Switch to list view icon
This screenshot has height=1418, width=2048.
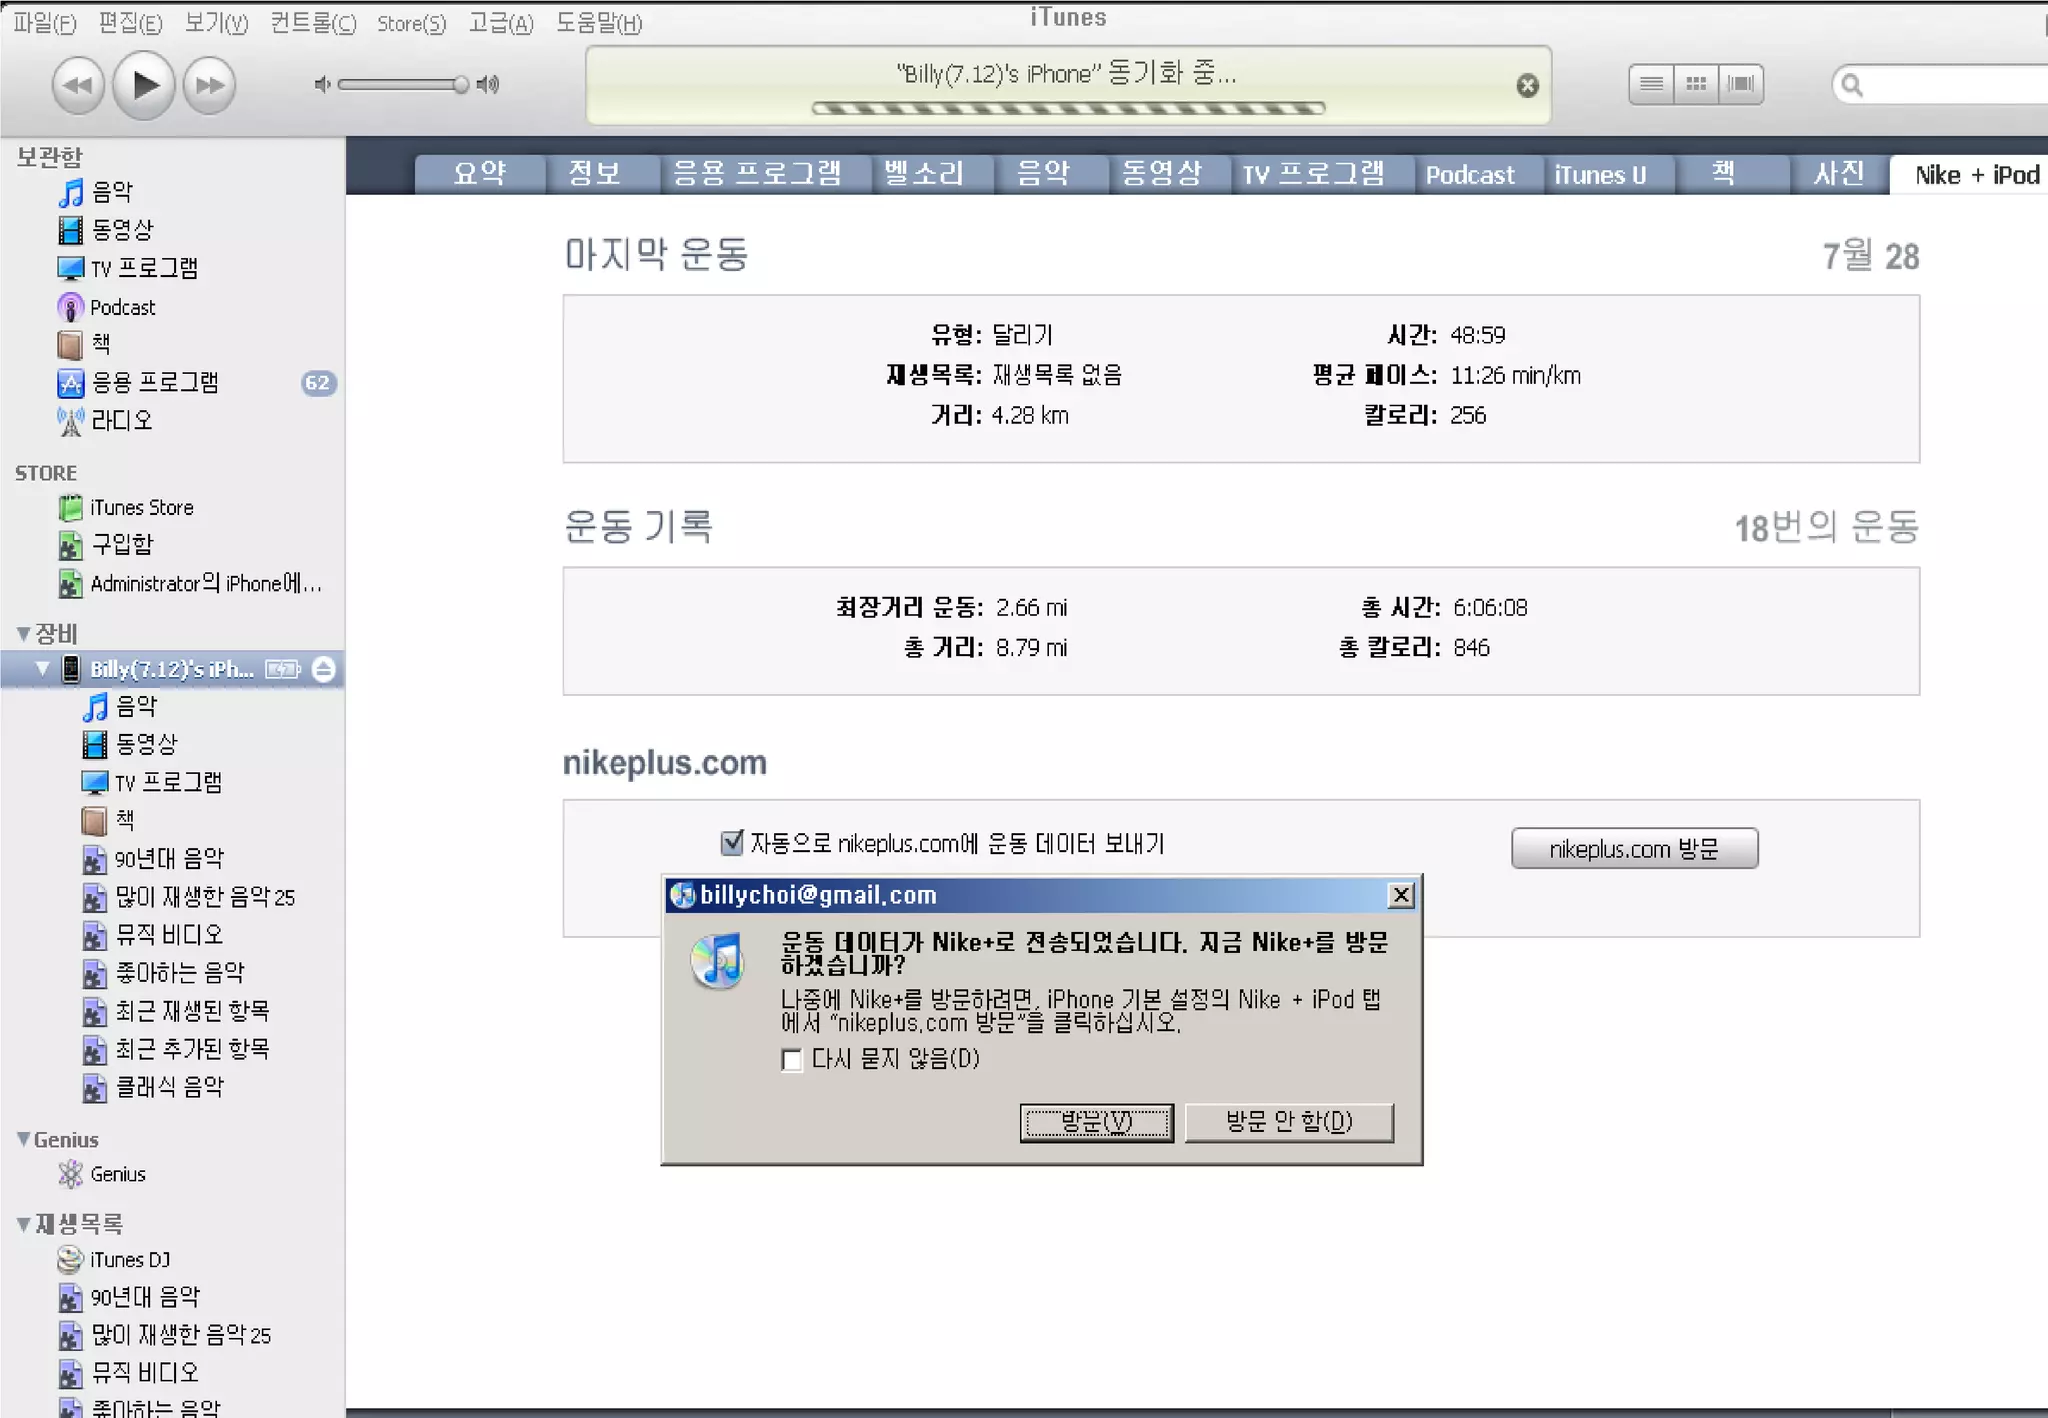[1651, 84]
